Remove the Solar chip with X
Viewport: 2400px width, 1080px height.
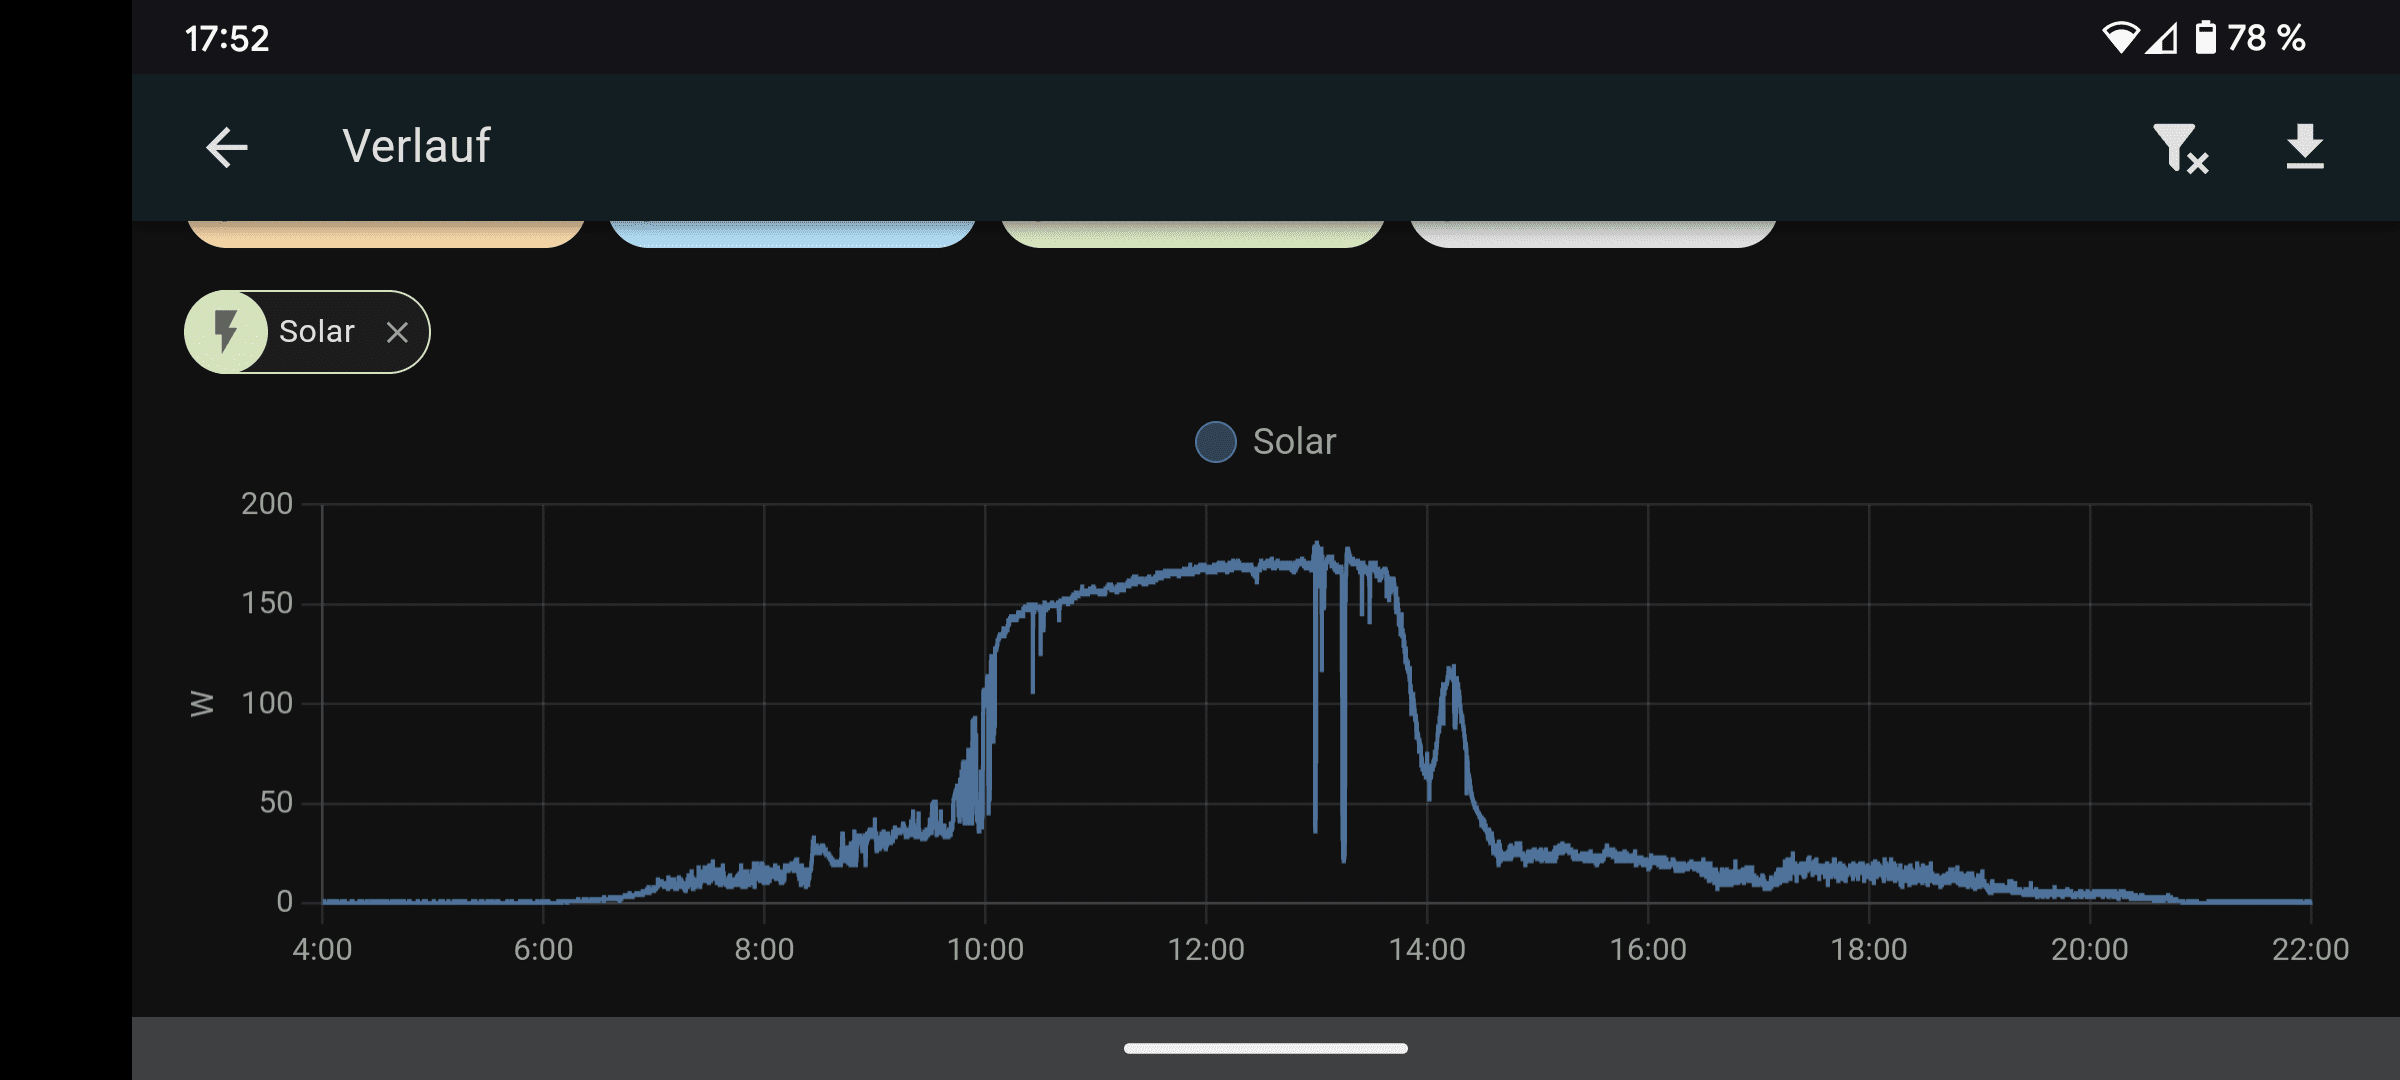tap(397, 332)
